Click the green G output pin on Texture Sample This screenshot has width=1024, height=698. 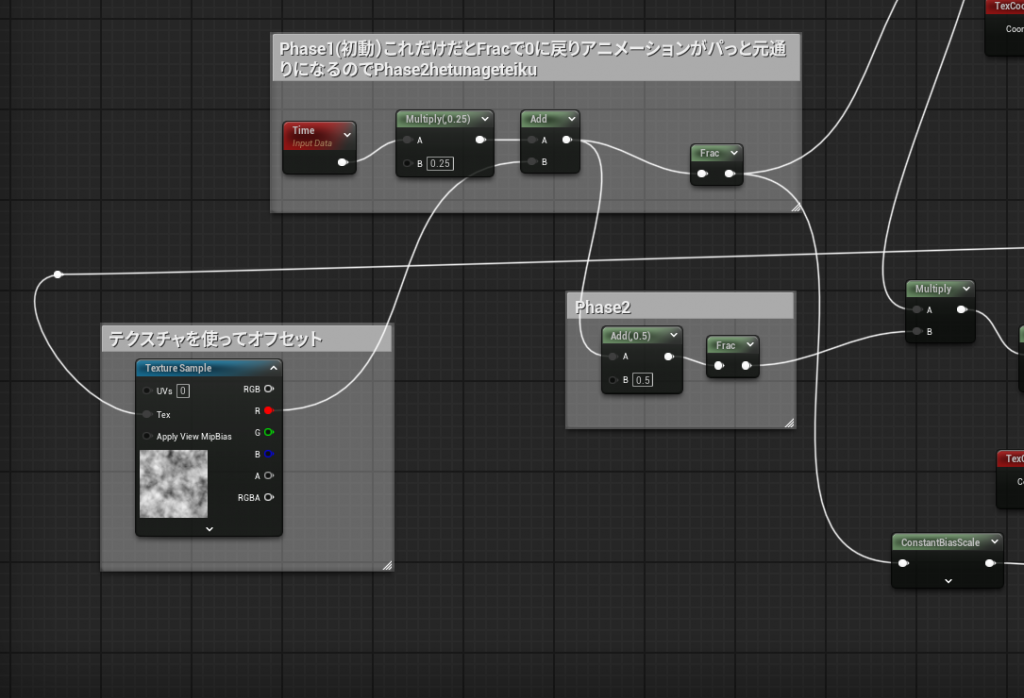pyautogui.click(x=268, y=432)
